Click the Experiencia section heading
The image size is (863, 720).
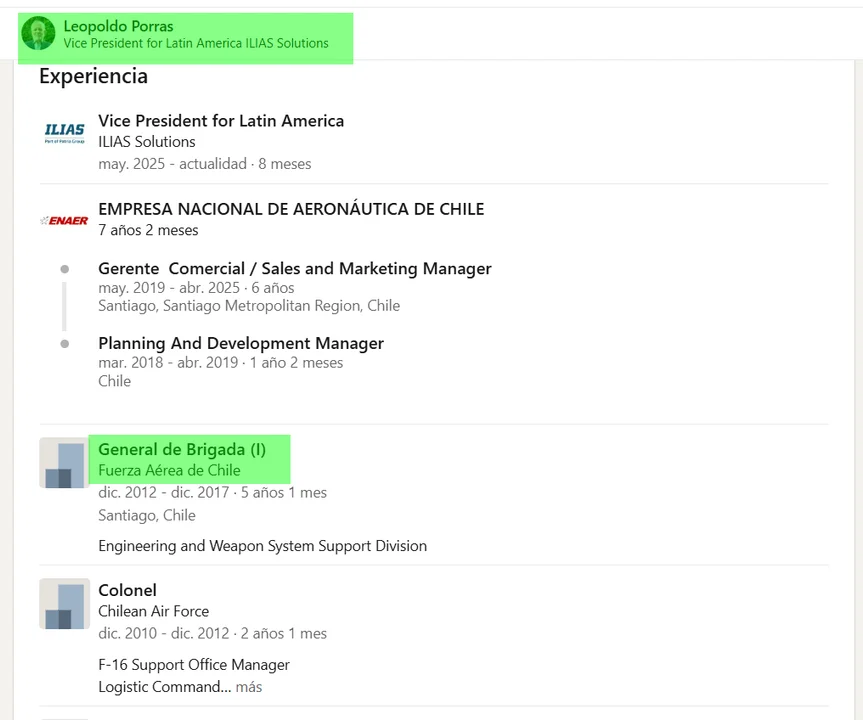[x=93, y=76]
